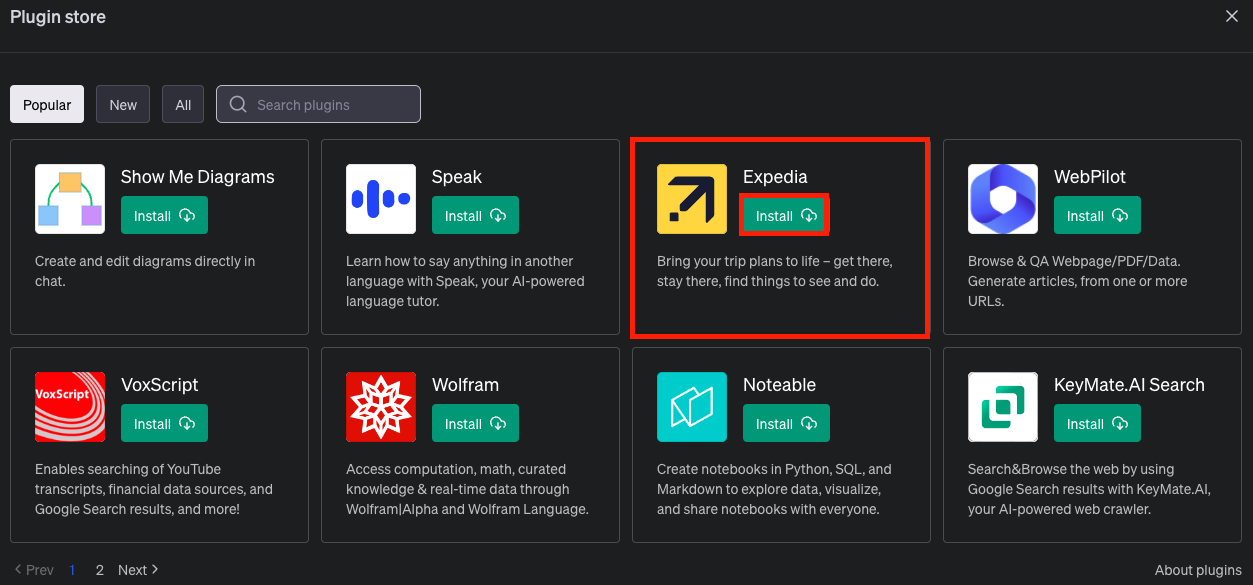Viewport: 1253px width, 585px height.
Task: Click the Expedia plugin title
Action: (x=775, y=177)
